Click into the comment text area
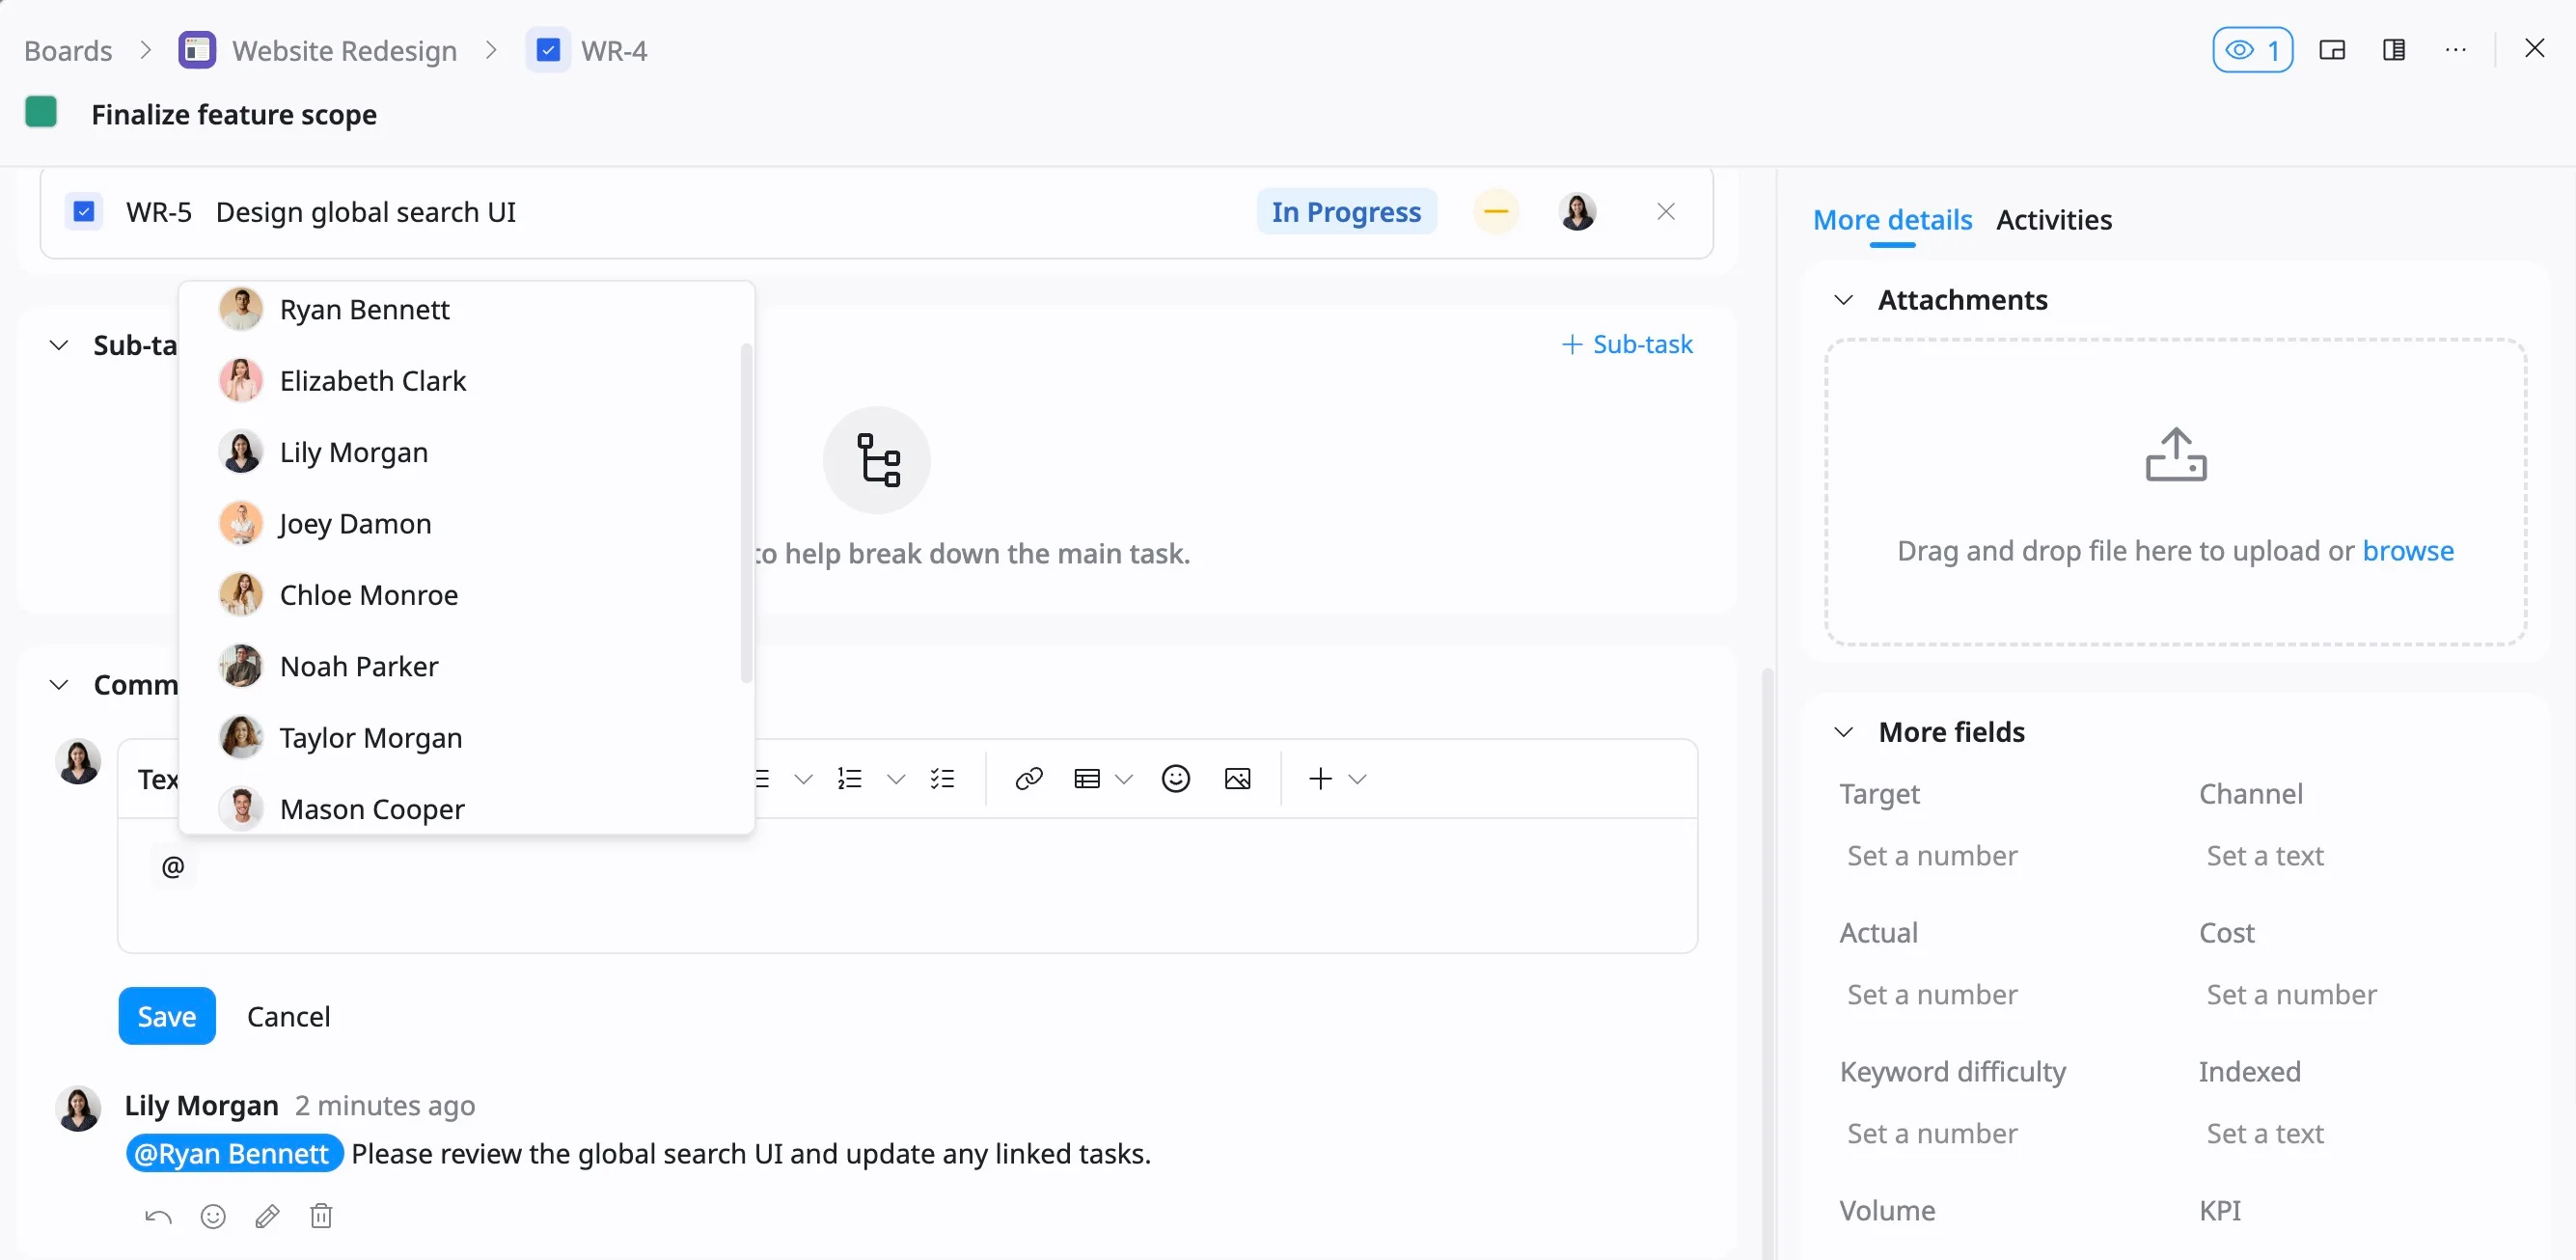 (x=907, y=885)
